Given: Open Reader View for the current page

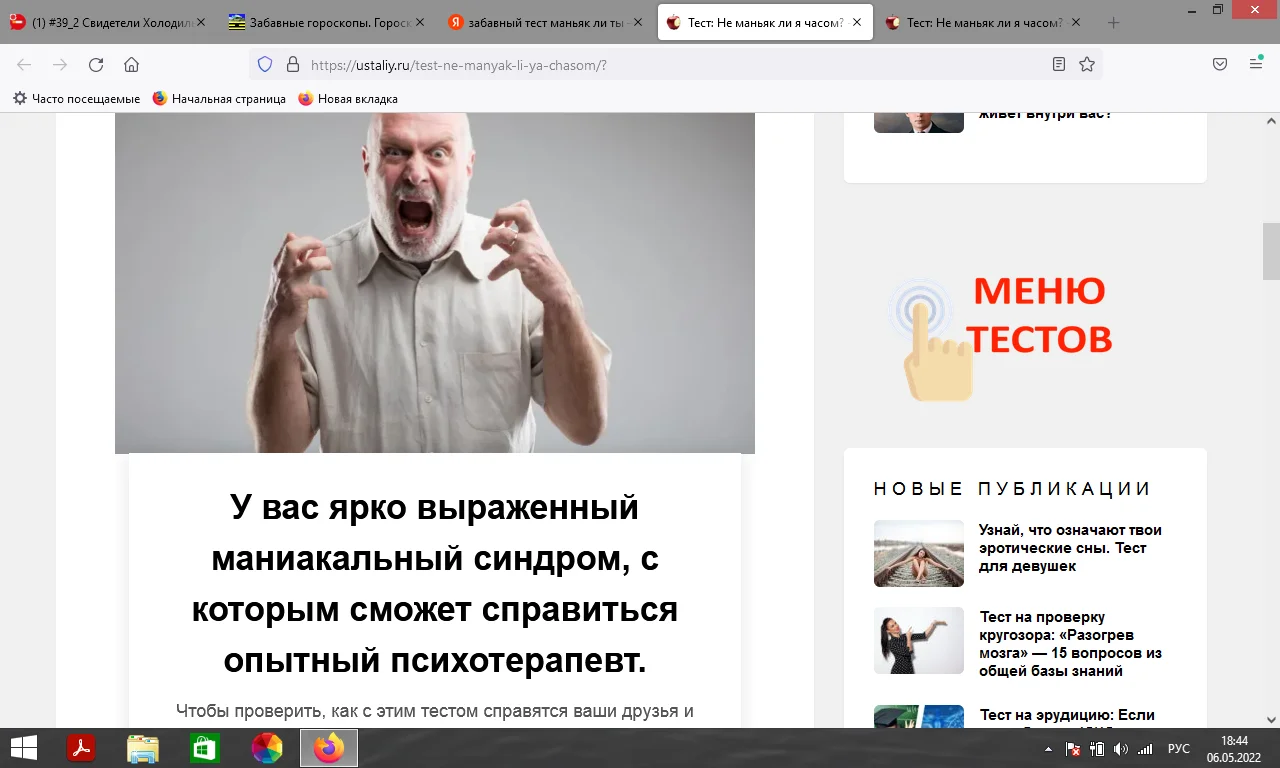Looking at the screenshot, I should [x=1059, y=63].
